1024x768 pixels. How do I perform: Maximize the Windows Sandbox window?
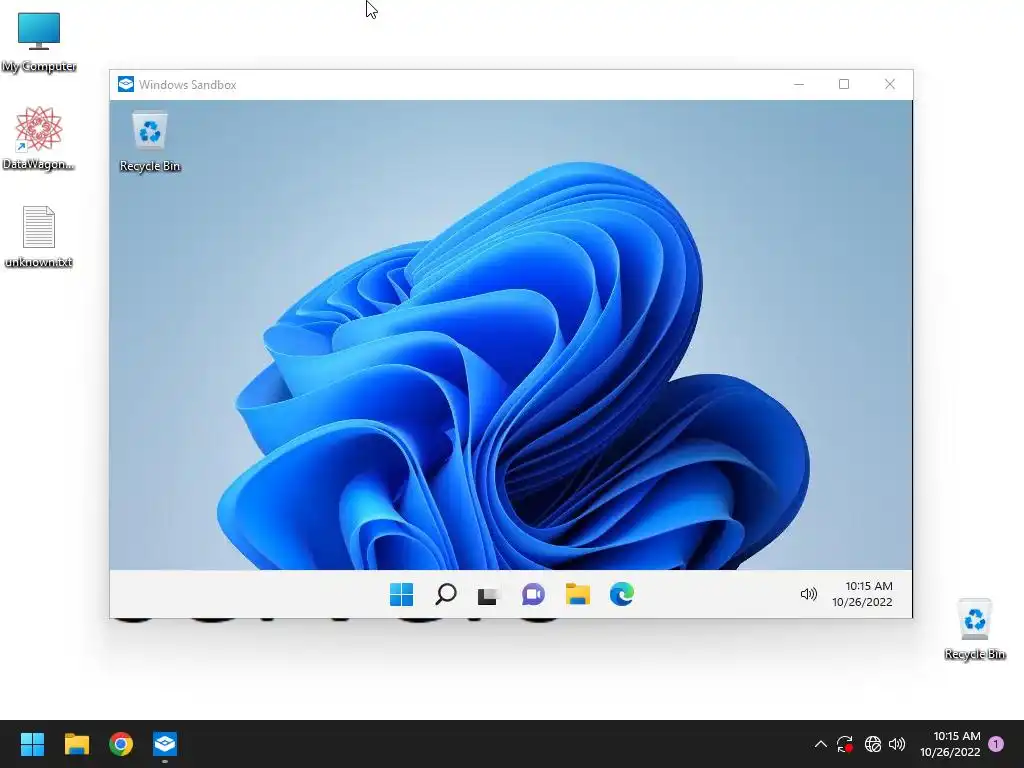[844, 84]
